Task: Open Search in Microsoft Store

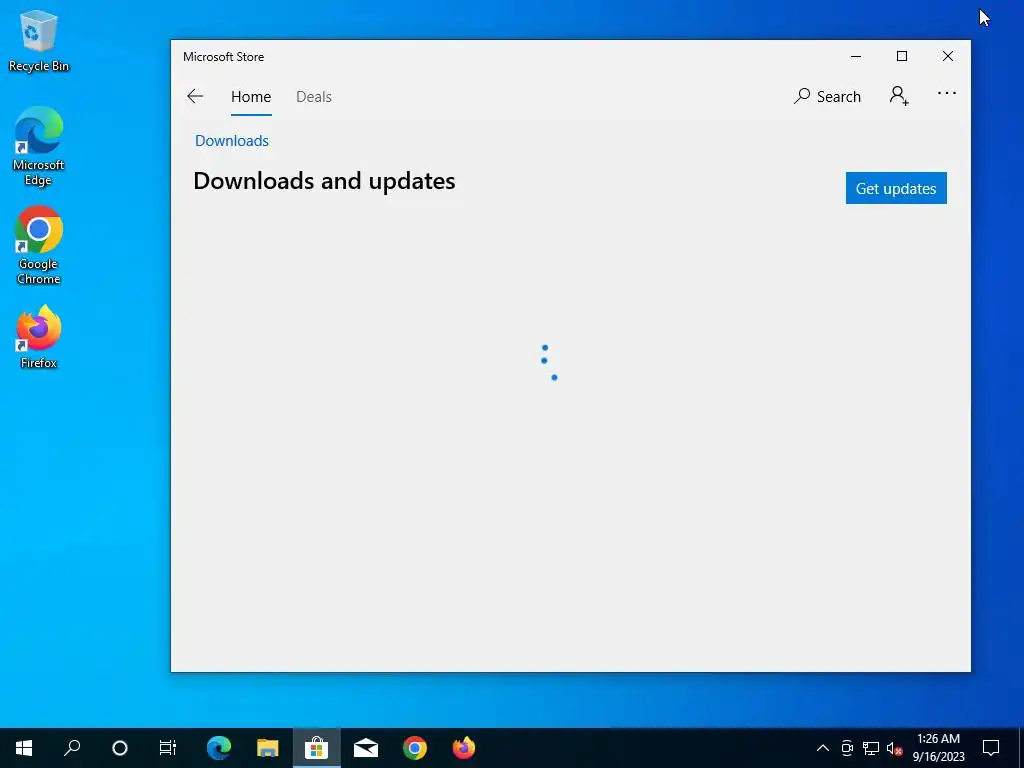Action: click(x=827, y=97)
